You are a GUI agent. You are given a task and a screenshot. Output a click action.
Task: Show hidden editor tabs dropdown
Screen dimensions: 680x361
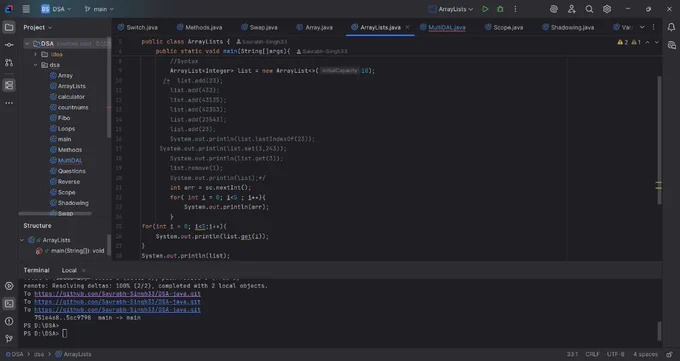[x=642, y=27]
